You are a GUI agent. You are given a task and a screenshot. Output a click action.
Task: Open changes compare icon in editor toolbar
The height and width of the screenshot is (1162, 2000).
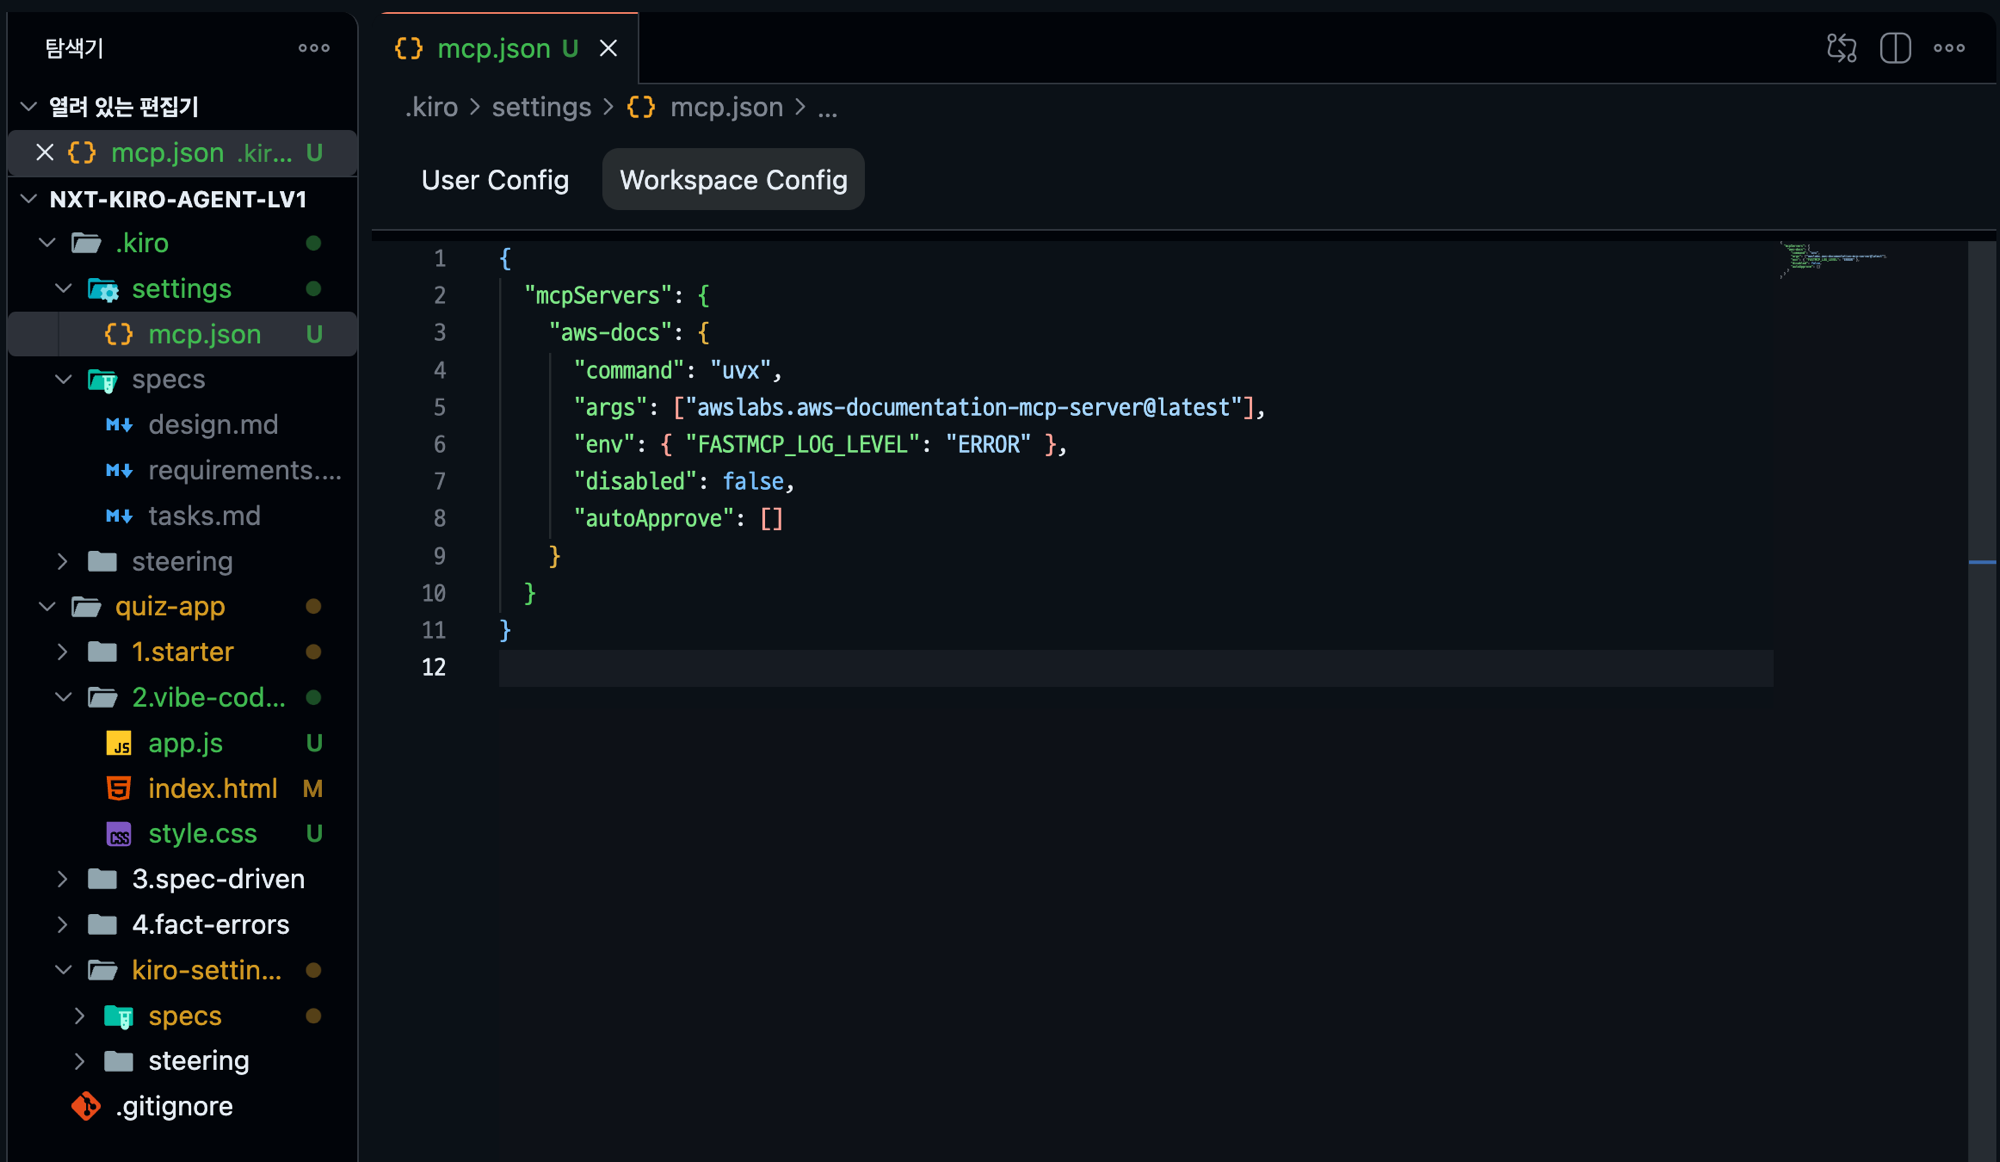(1841, 48)
